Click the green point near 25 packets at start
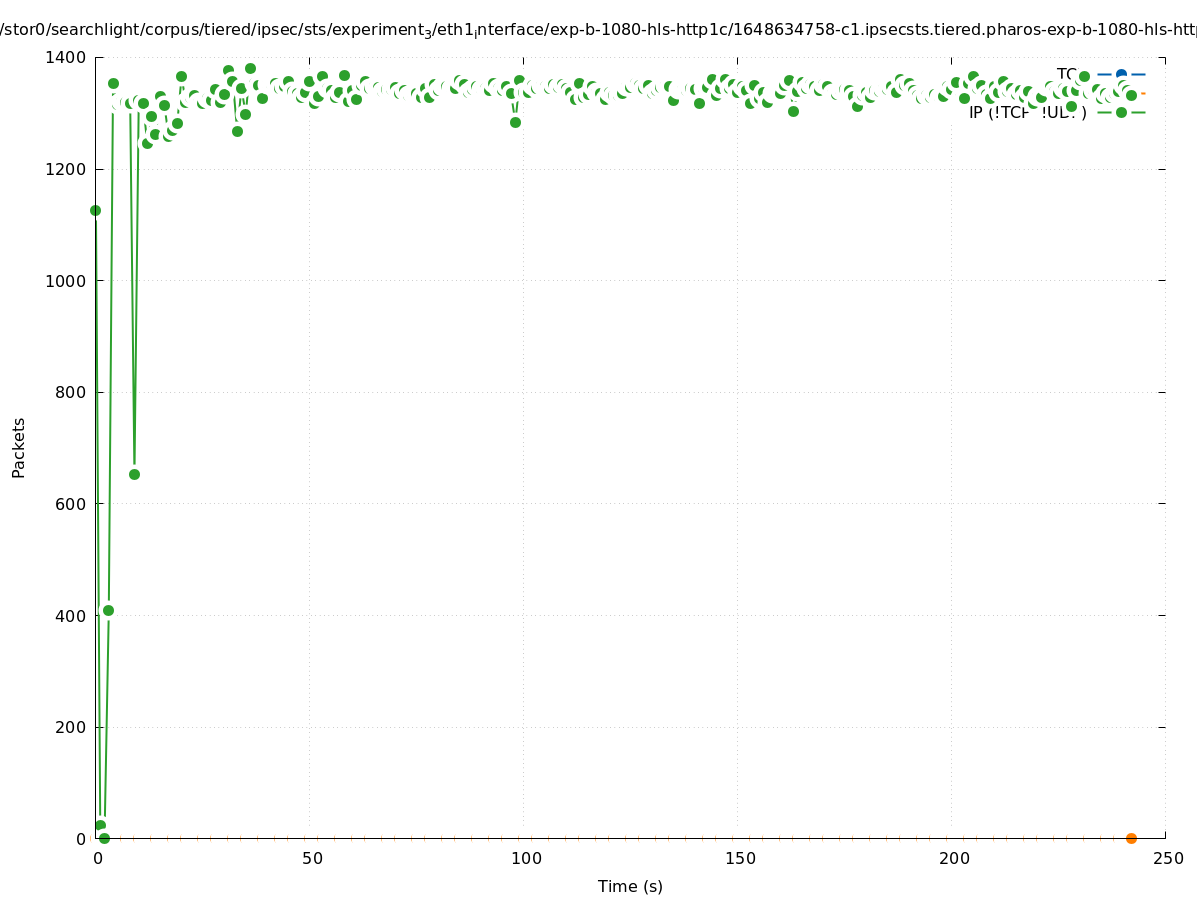This screenshot has height=900, width=1197. (100, 825)
